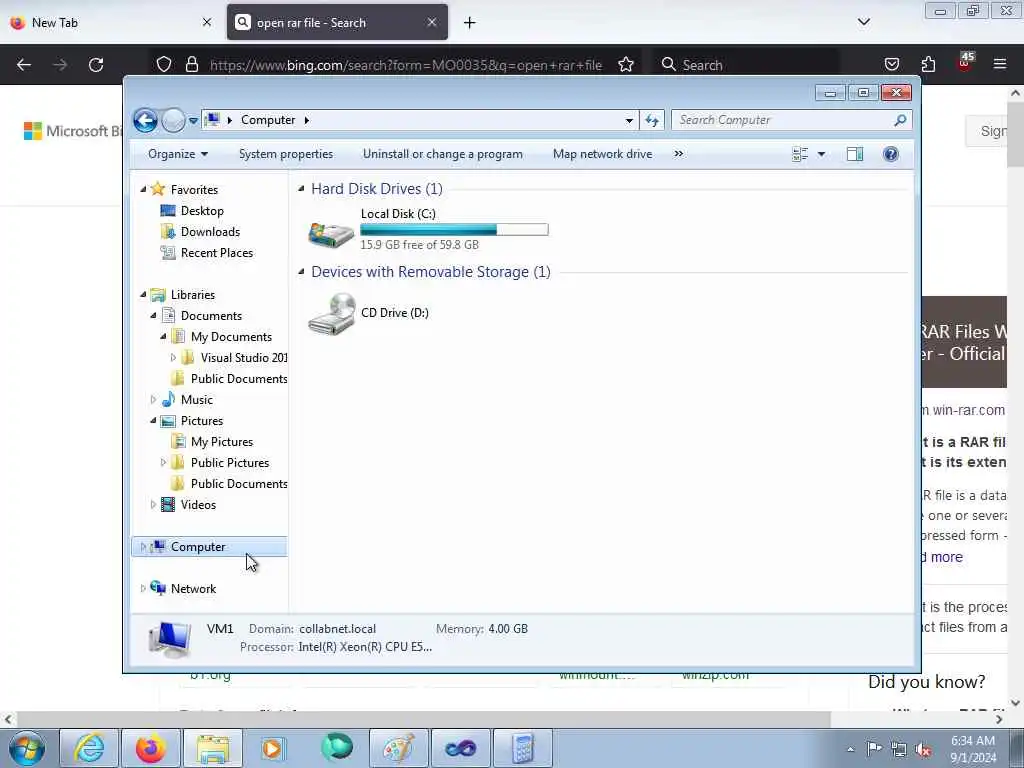
Task: Open the Firefox hamburger menu
Action: (999, 64)
